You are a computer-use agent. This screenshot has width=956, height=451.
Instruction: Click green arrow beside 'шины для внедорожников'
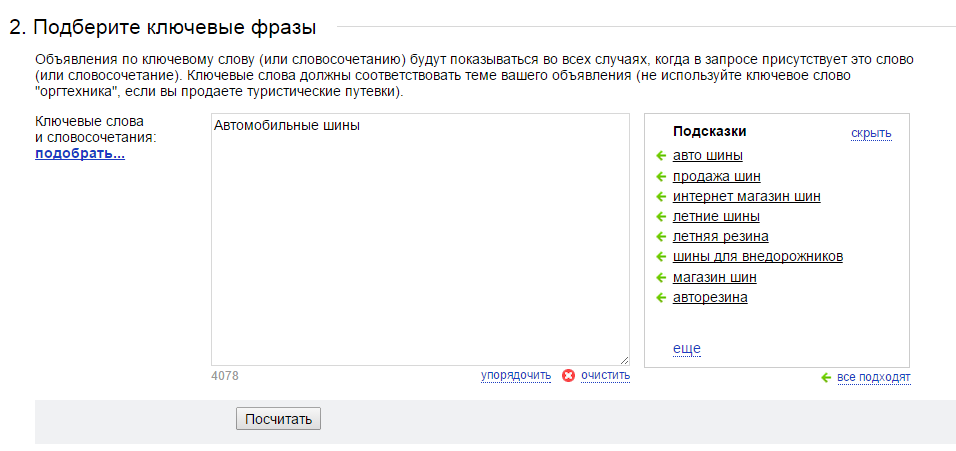point(661,257)
